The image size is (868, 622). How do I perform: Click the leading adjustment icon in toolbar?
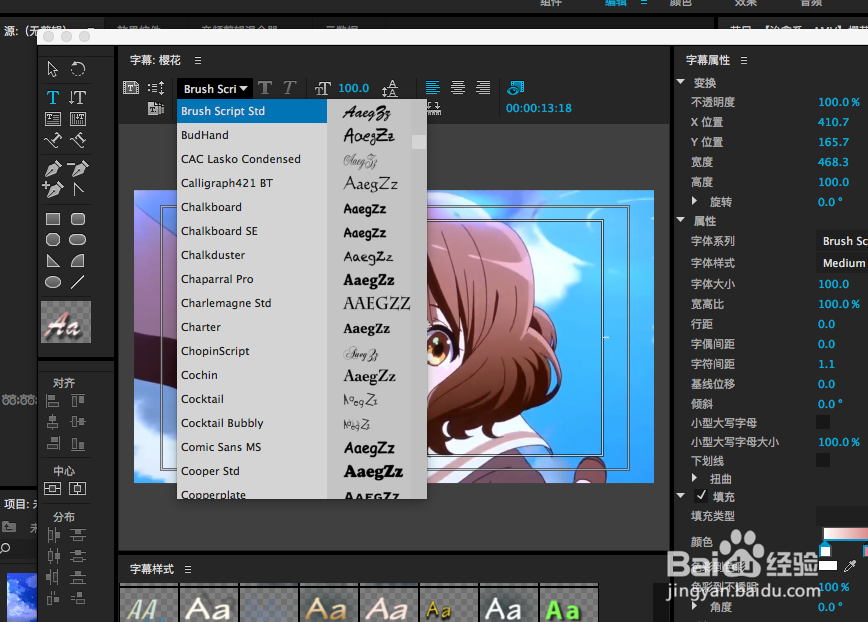click(390, 89)
